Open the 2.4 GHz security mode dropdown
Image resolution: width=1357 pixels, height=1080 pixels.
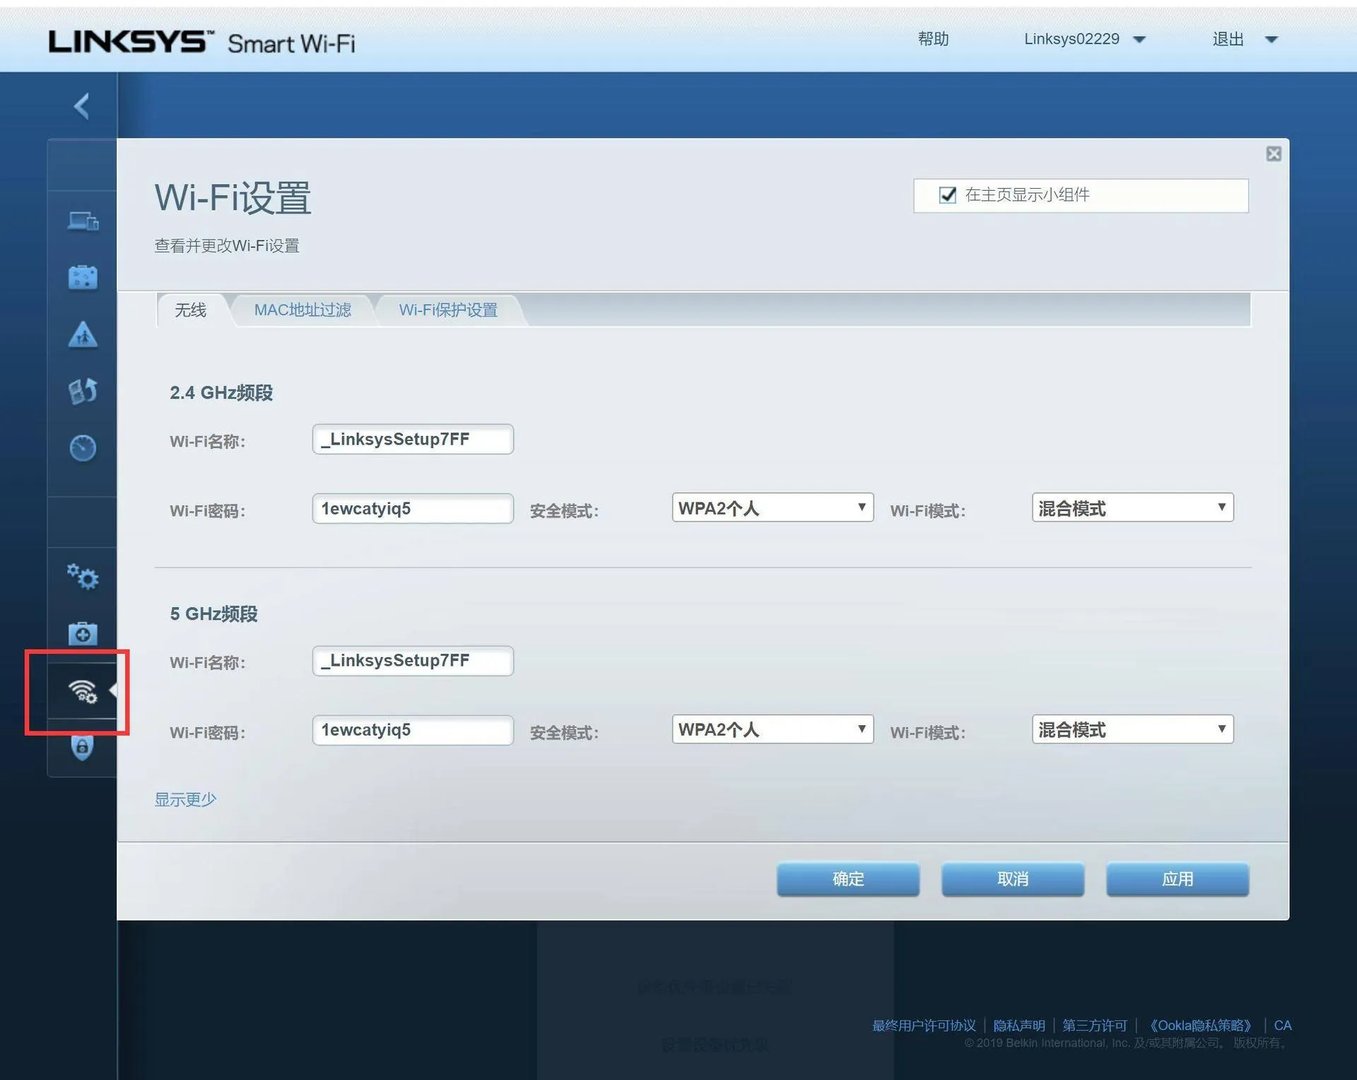[771, 507]
